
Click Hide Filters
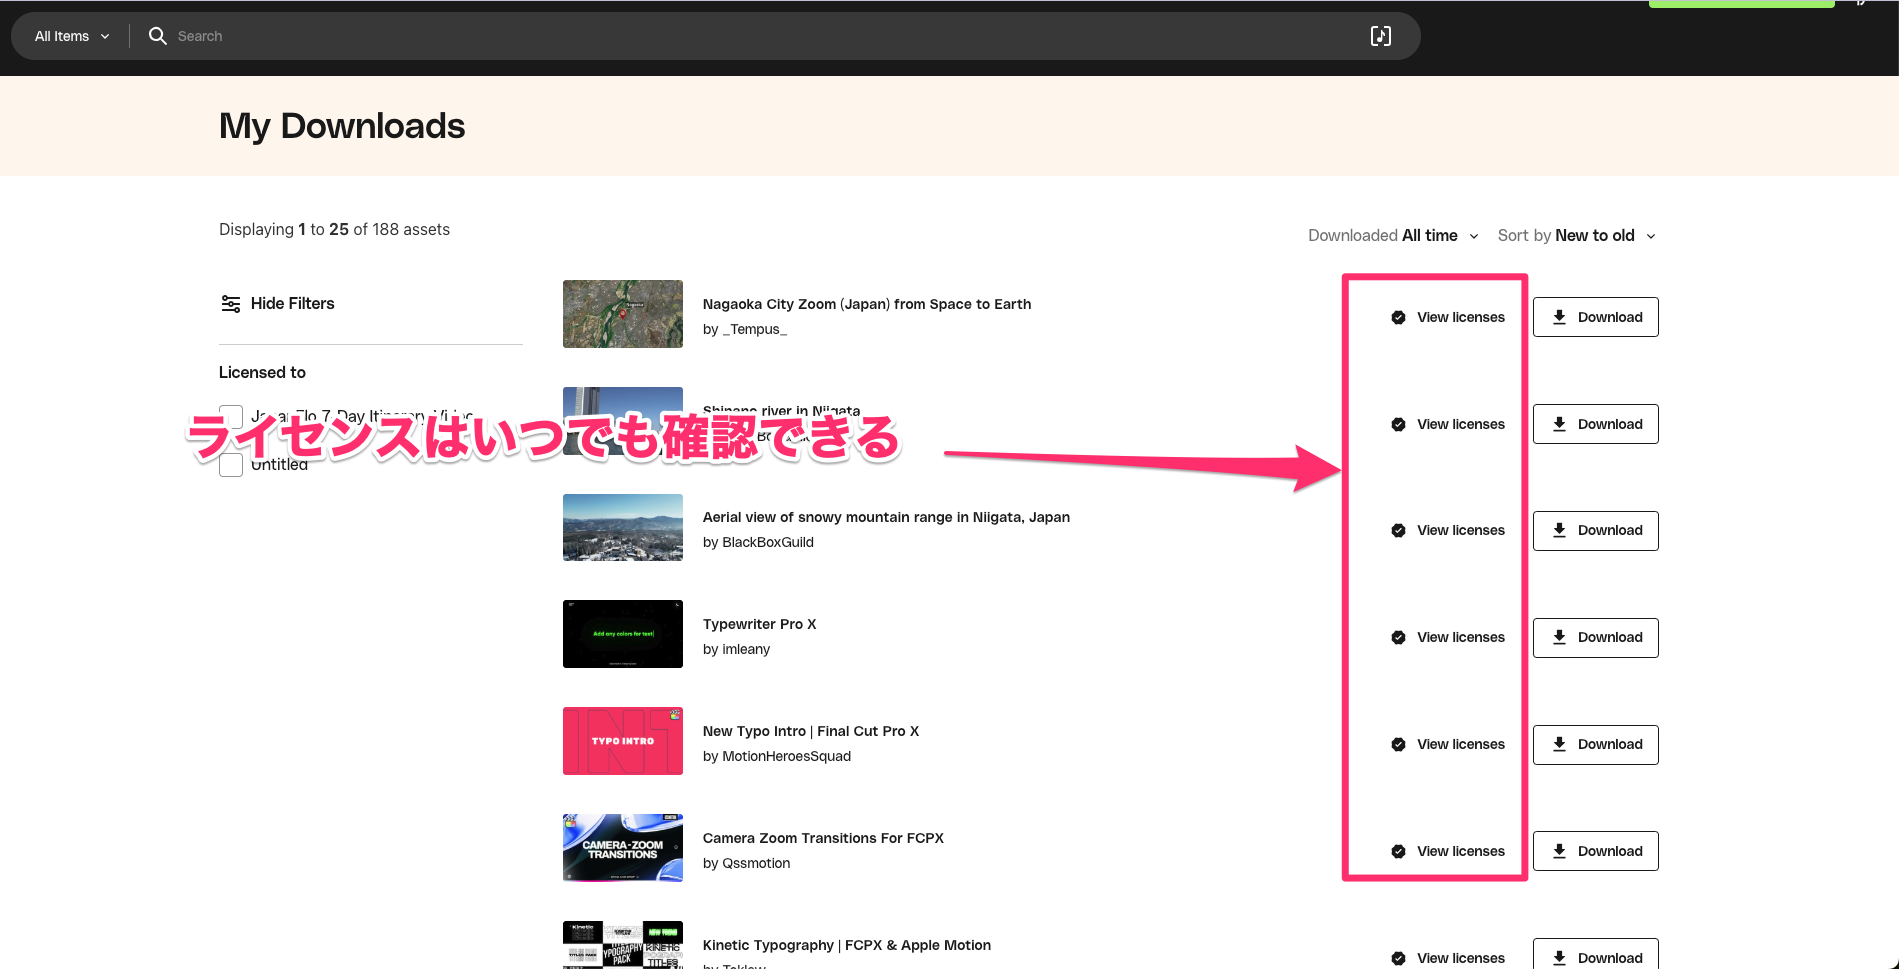click(x=293, y=303)
